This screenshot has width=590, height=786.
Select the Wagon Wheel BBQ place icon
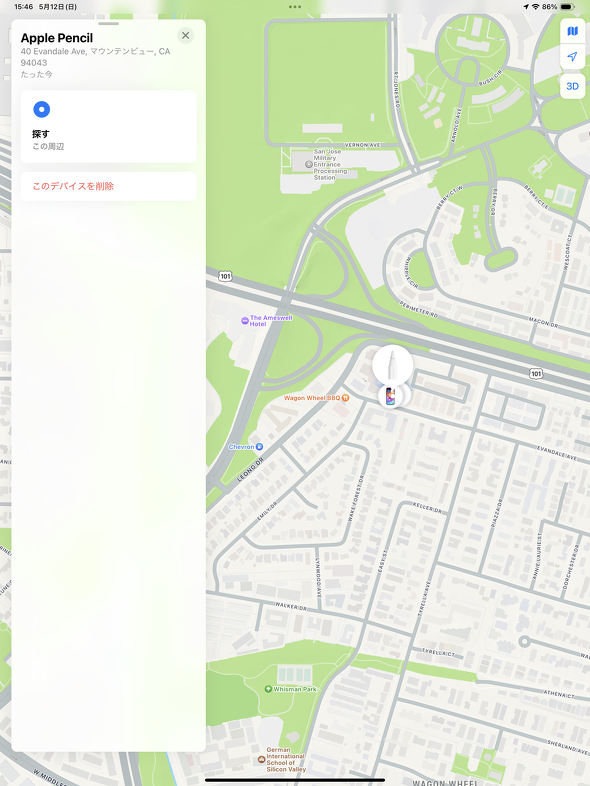coord(345,398)
